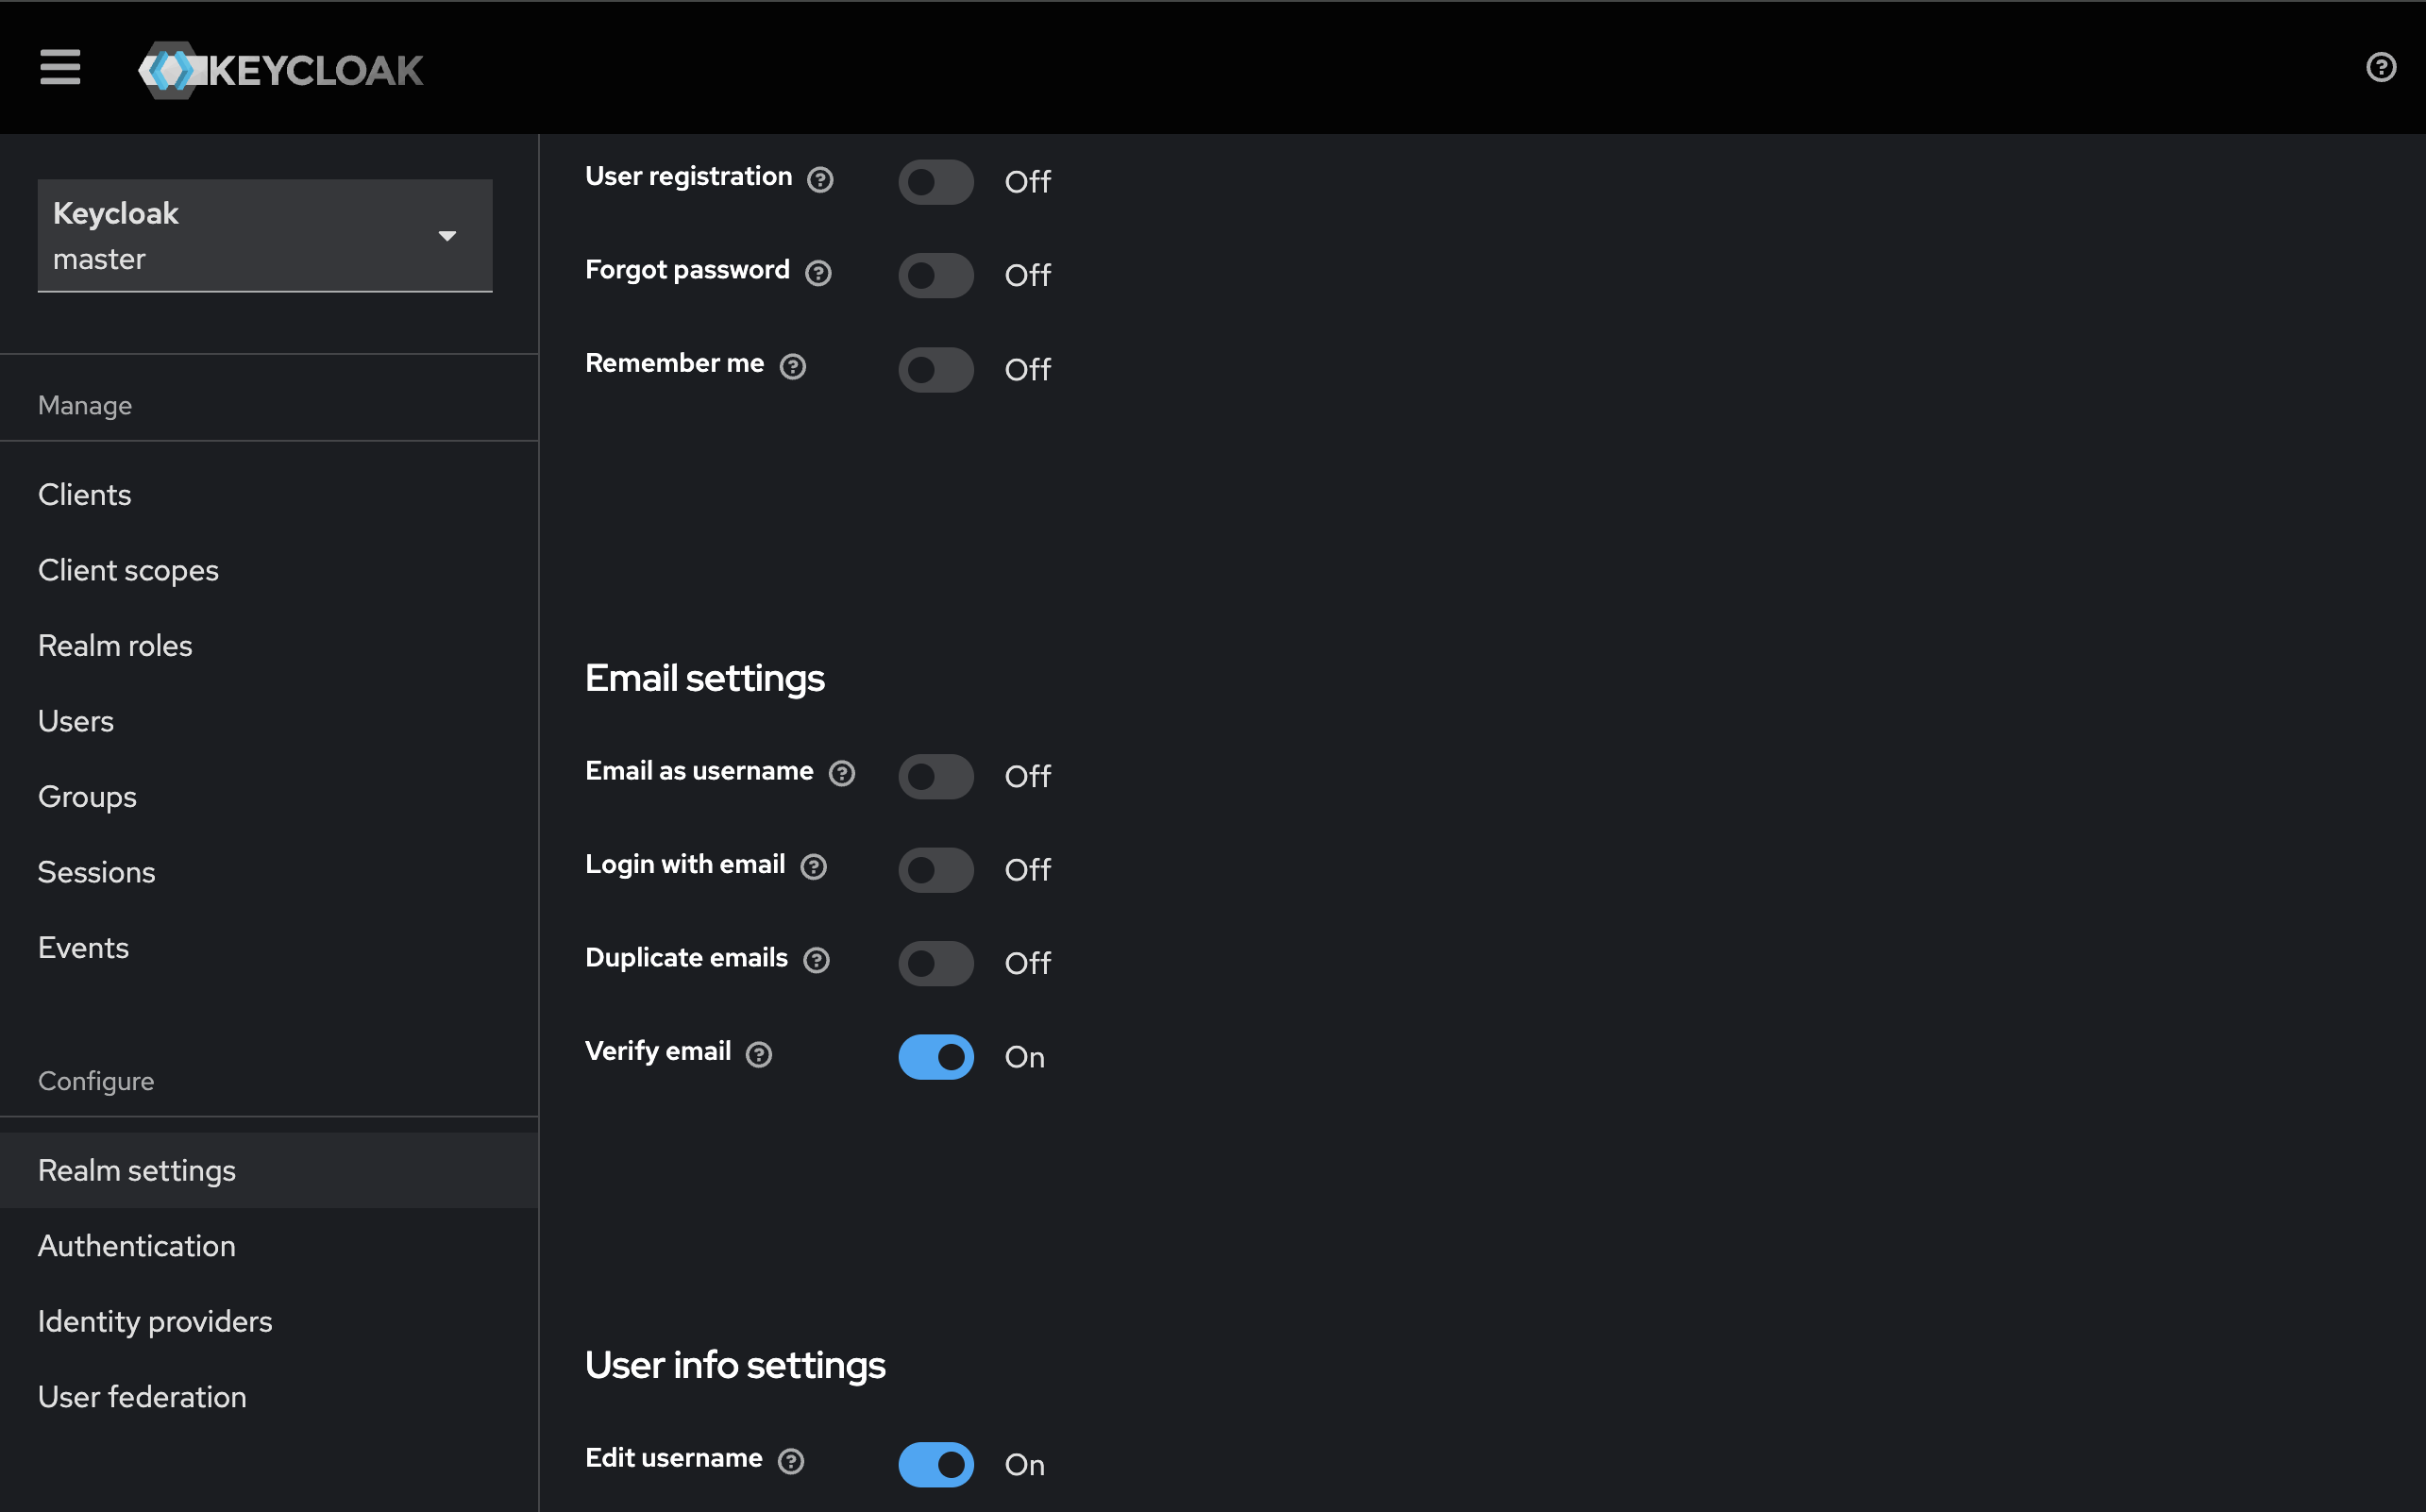This screenshot has width=2426, height=1512.
Task: Click the Keycloak logo
Action: pyautogui.click(x=282, y=70)
